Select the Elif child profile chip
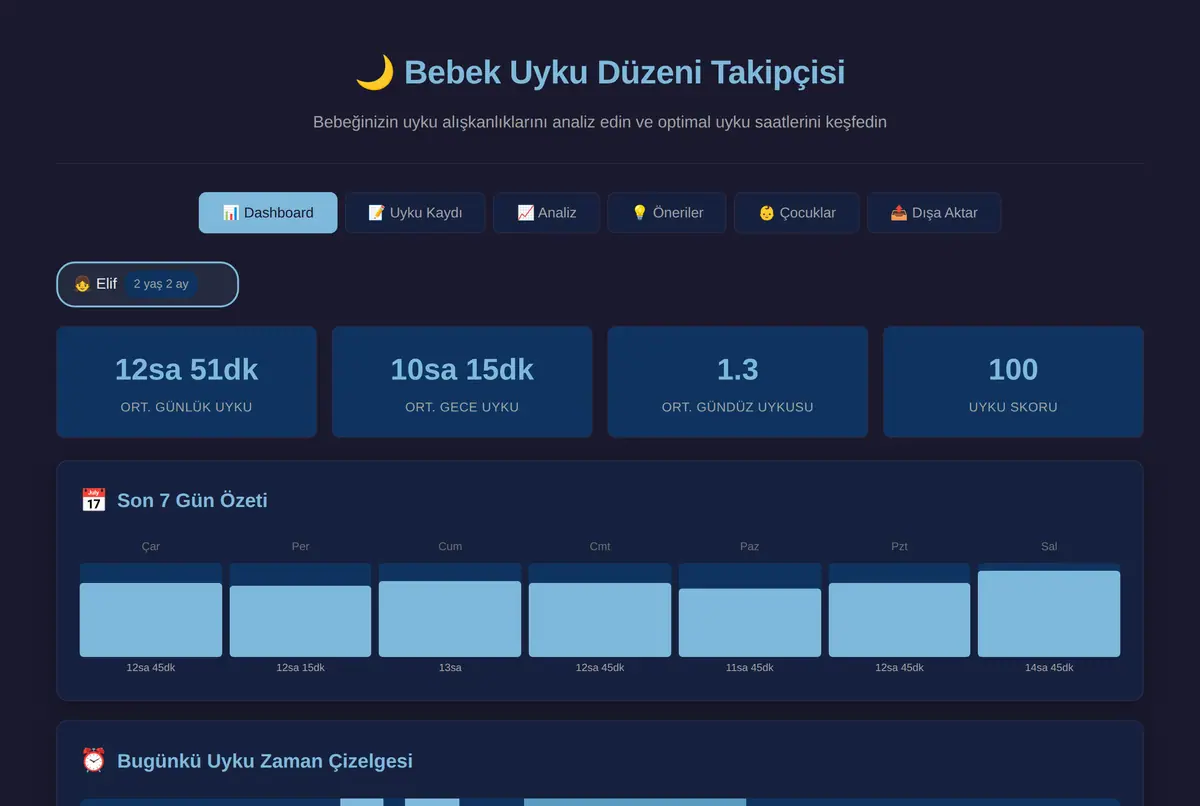The height and width of the screenshot is (806, 1200). pyautogui.click(x=147, y=284)
